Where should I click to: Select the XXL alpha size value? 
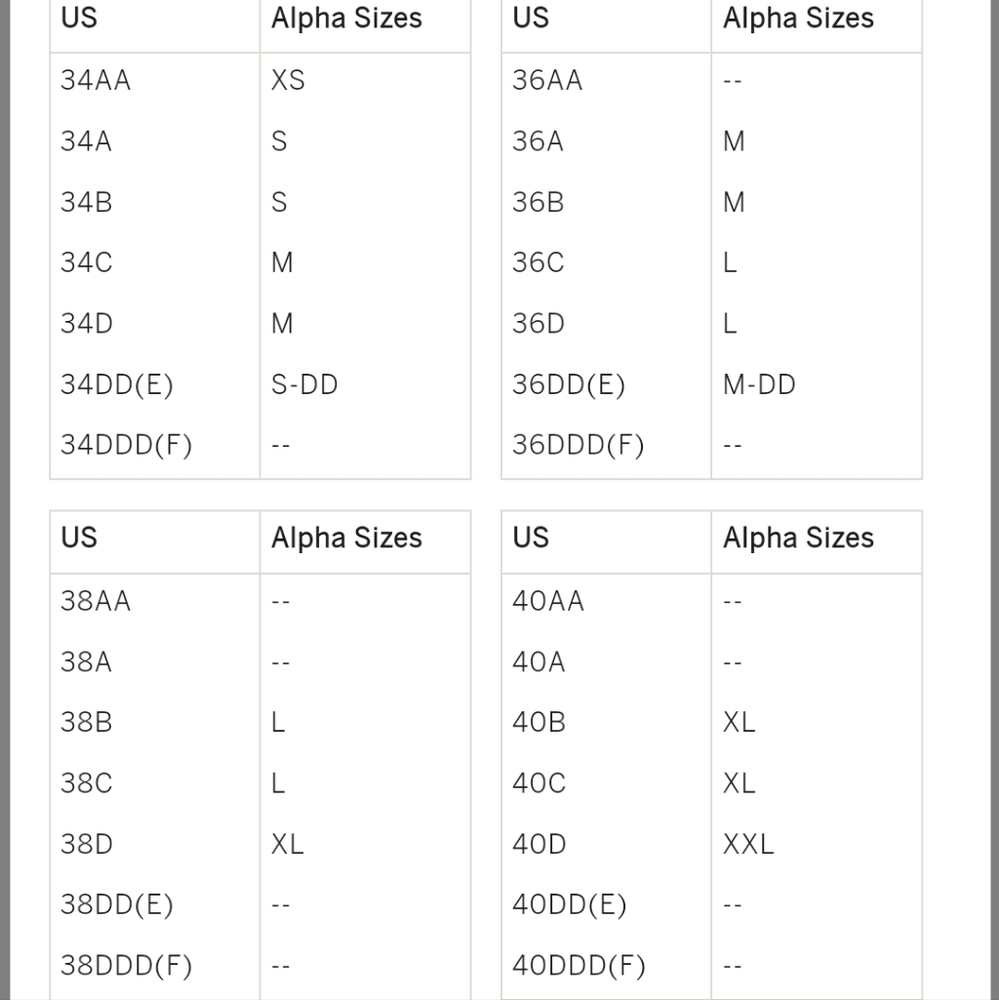(748, 844)
